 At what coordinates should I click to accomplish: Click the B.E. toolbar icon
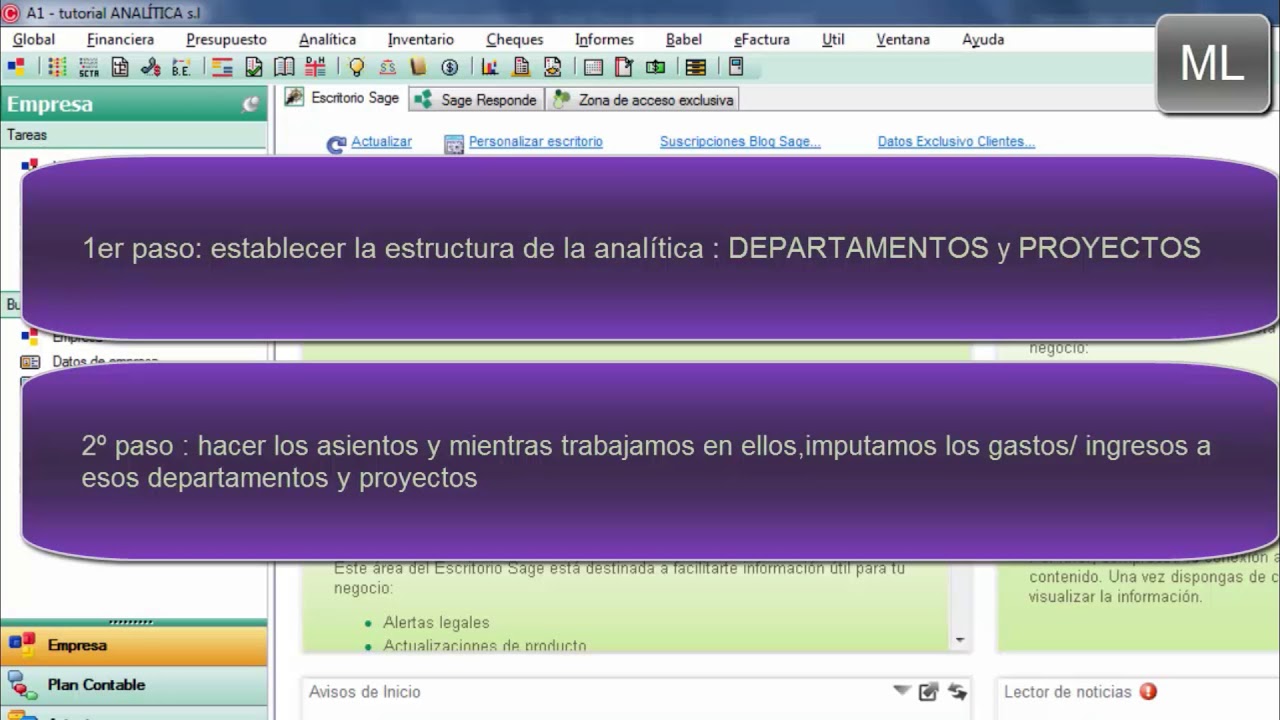click(x=181, y=67)
